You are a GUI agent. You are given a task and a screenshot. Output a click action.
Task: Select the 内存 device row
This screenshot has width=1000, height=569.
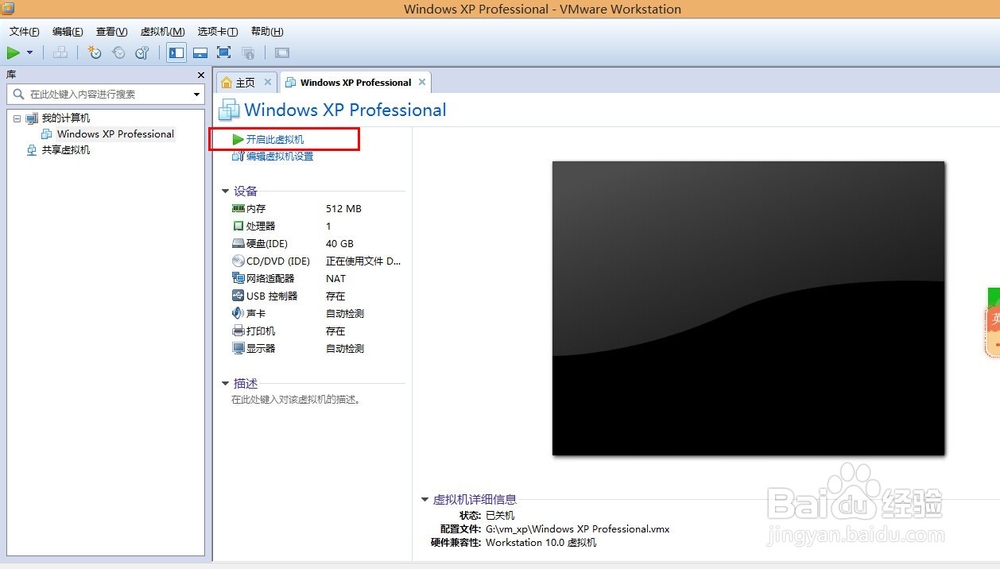pos(316,209)
